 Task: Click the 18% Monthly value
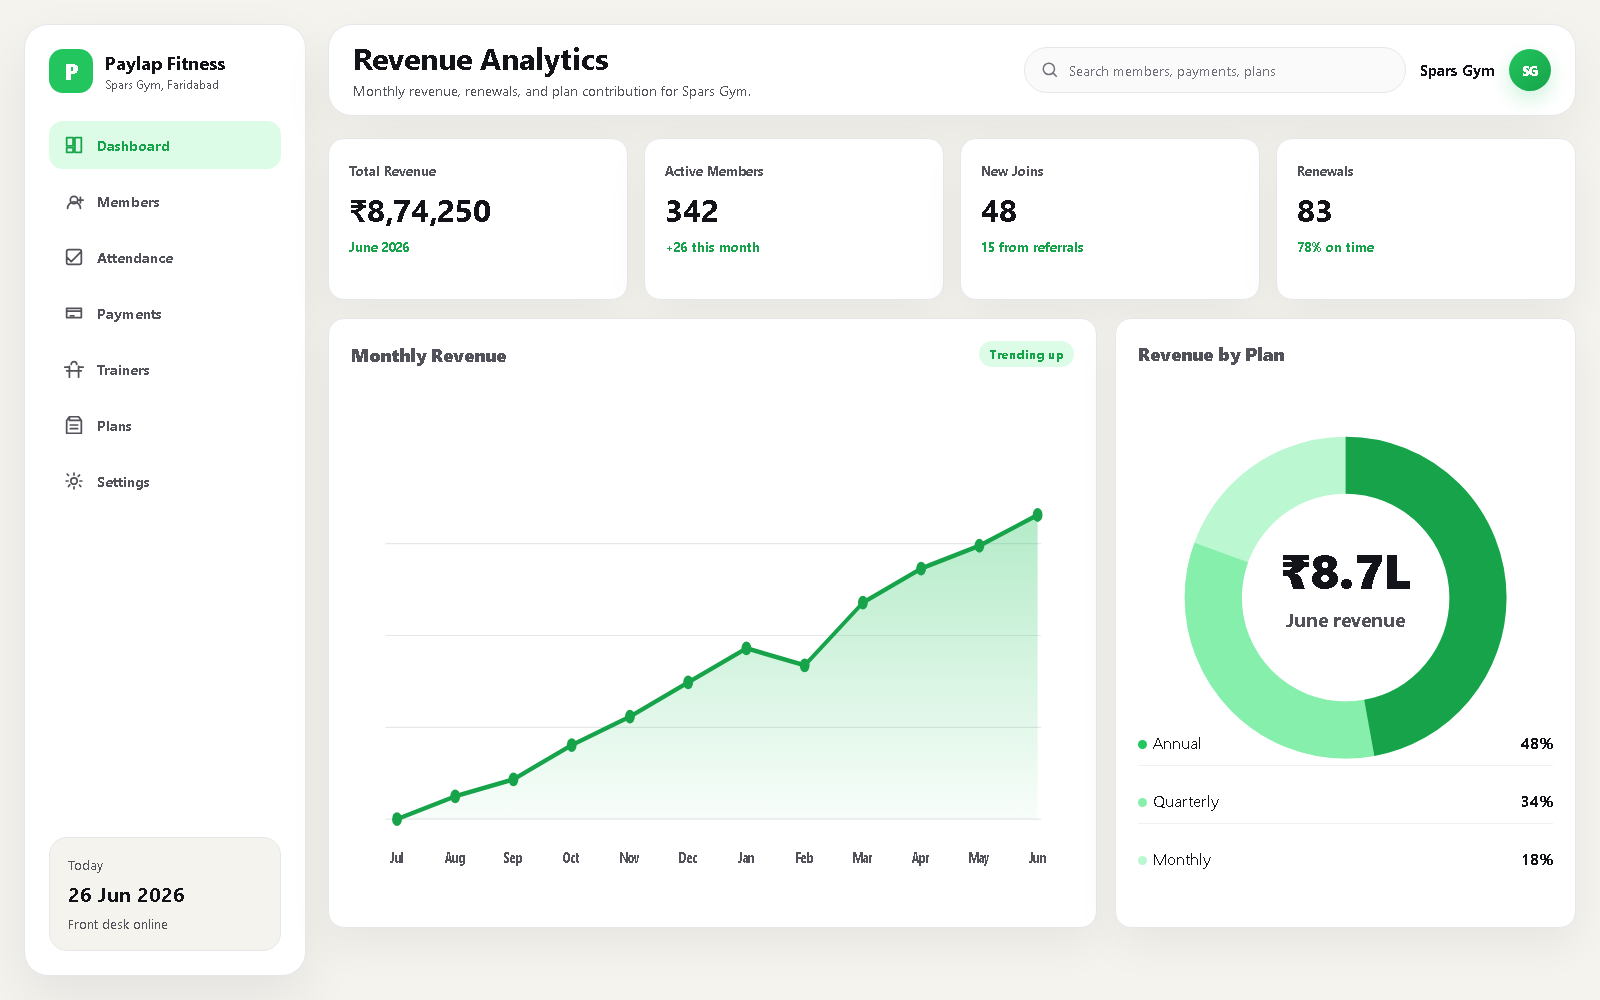coord(1537,860)
